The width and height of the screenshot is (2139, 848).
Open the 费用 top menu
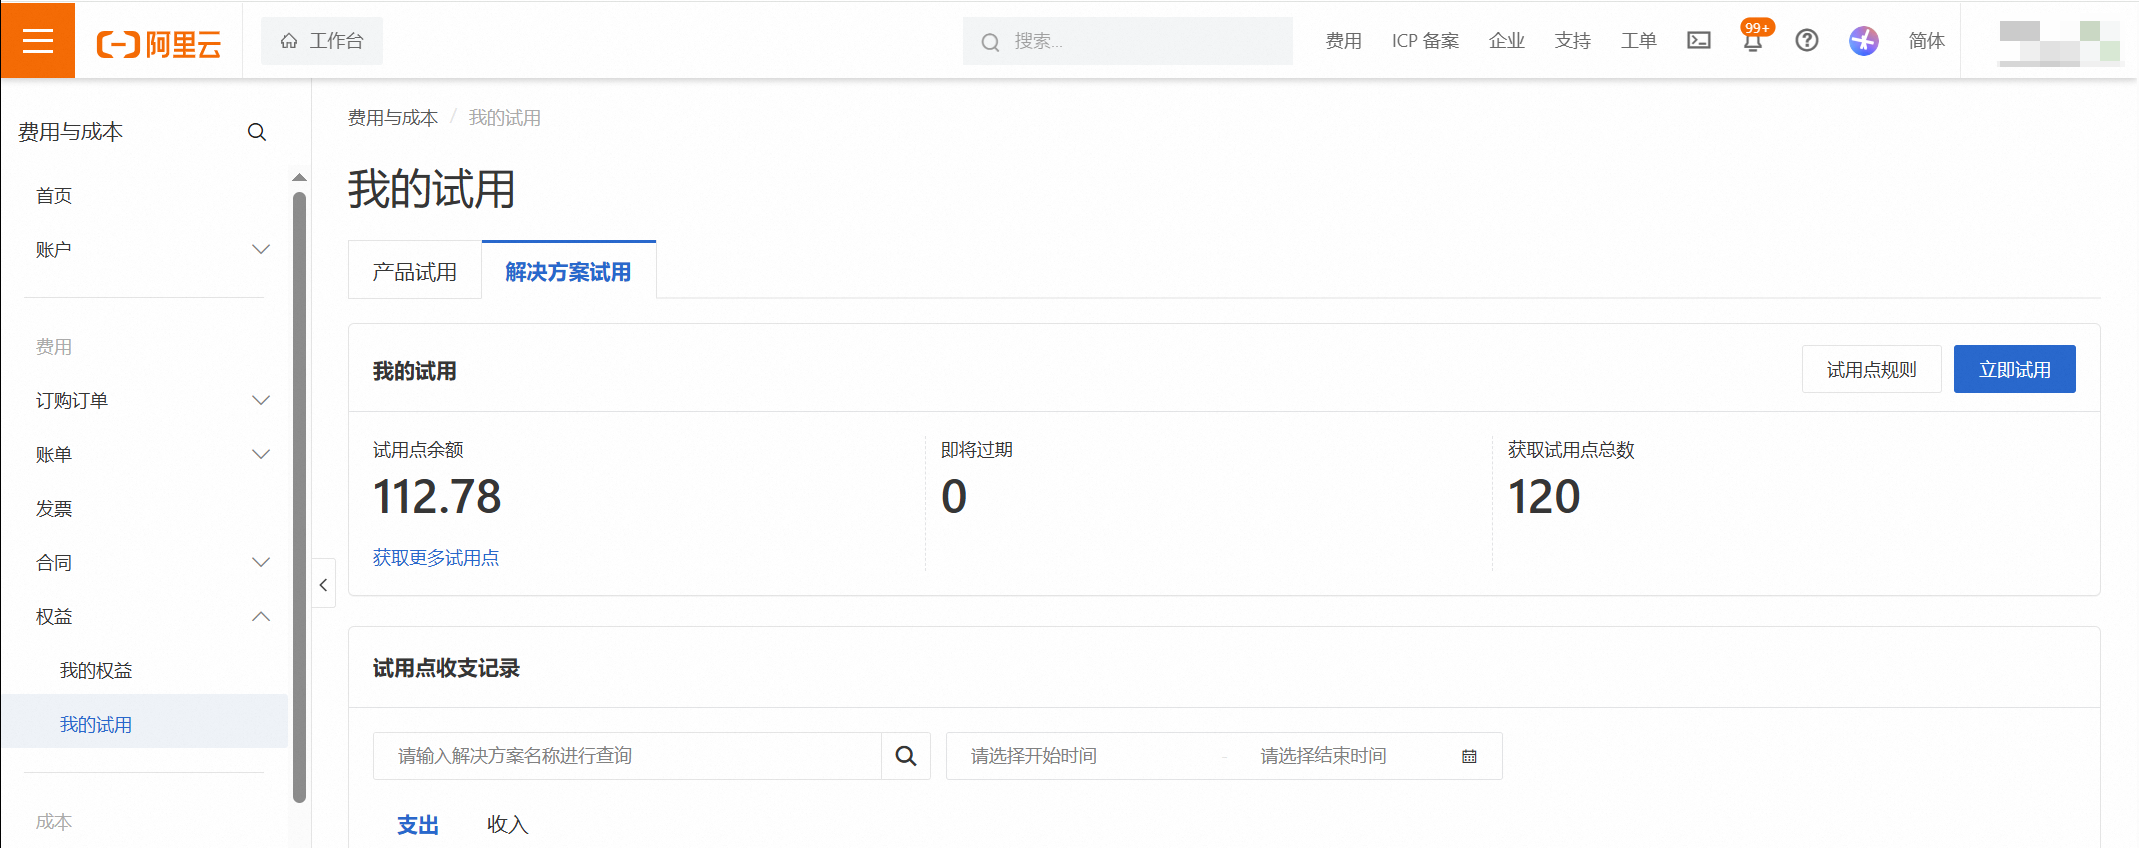[x=1344, y=41]
